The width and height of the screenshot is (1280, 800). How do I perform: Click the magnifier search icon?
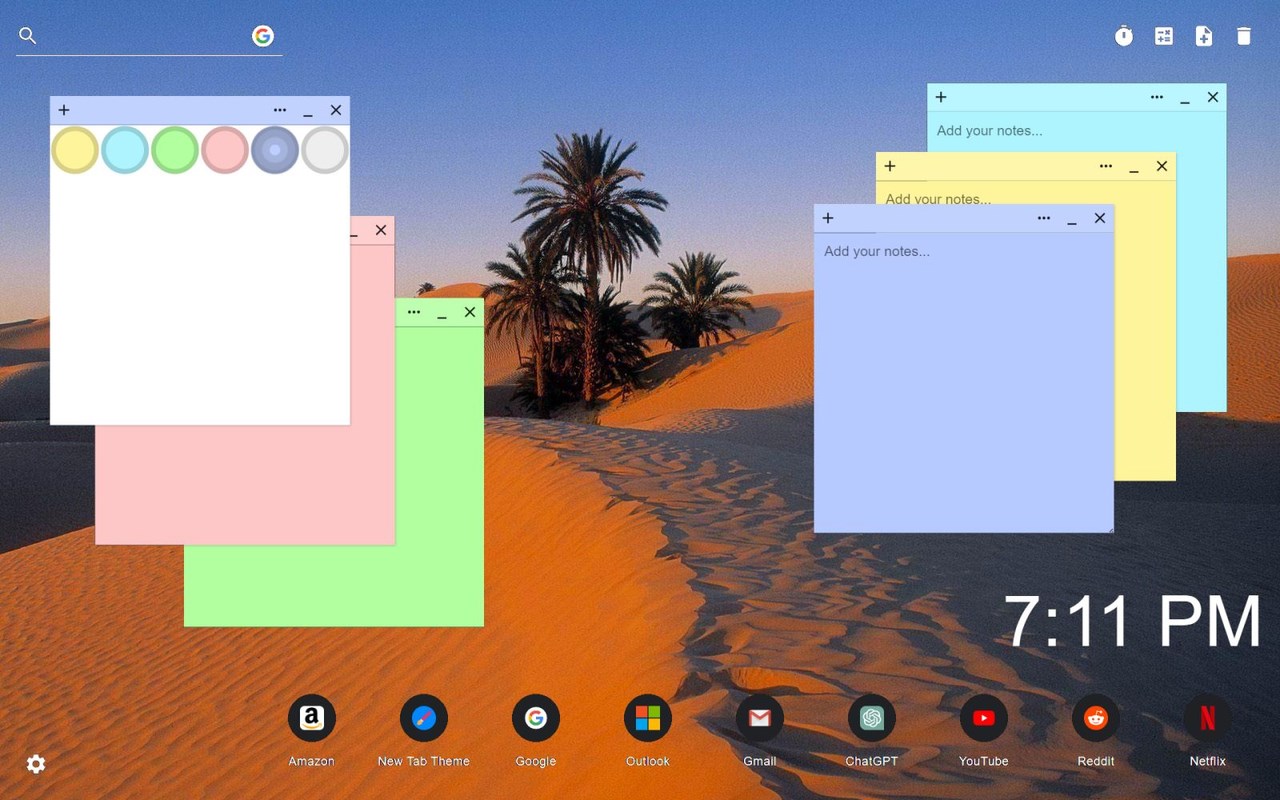28,36
